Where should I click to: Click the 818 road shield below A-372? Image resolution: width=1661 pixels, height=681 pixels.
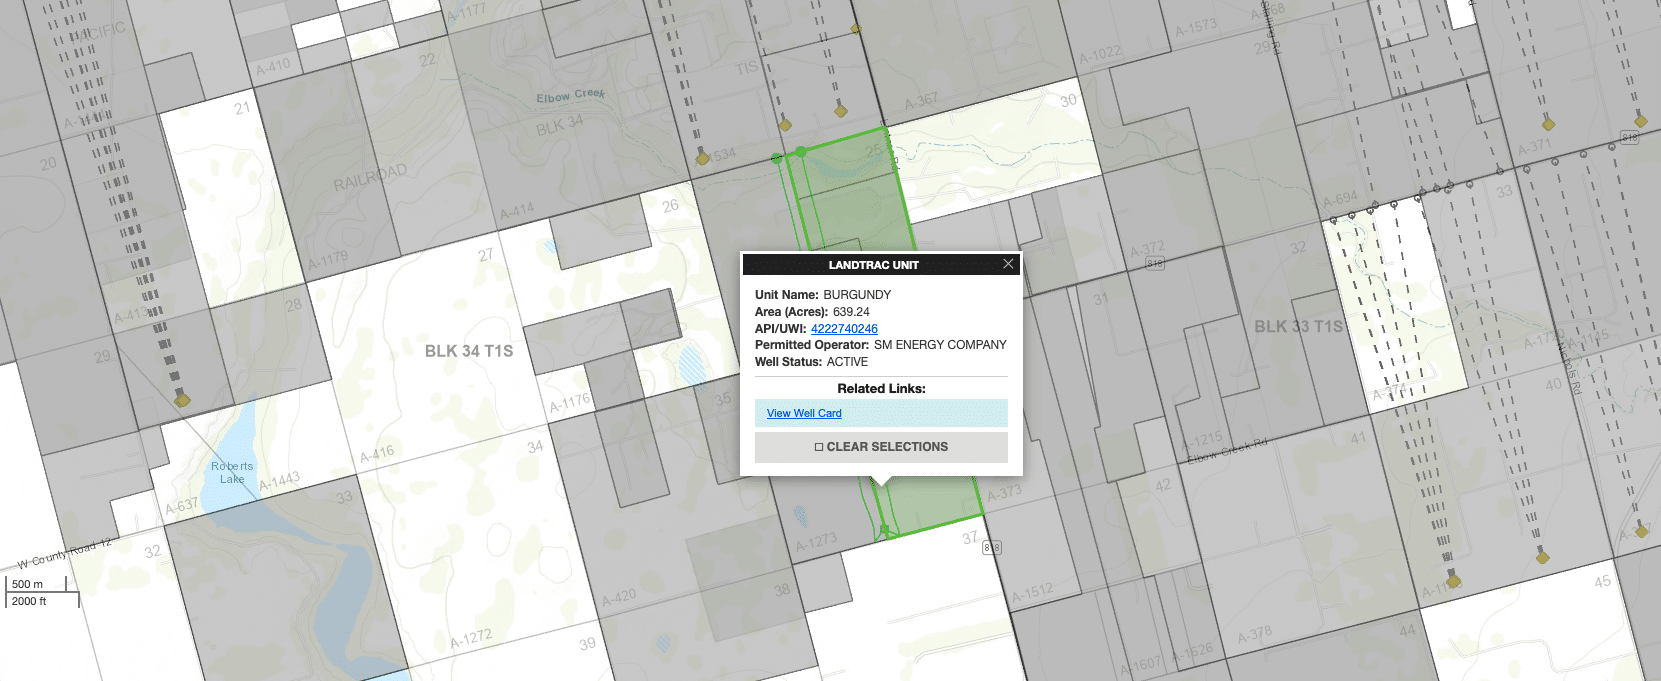1155,264
